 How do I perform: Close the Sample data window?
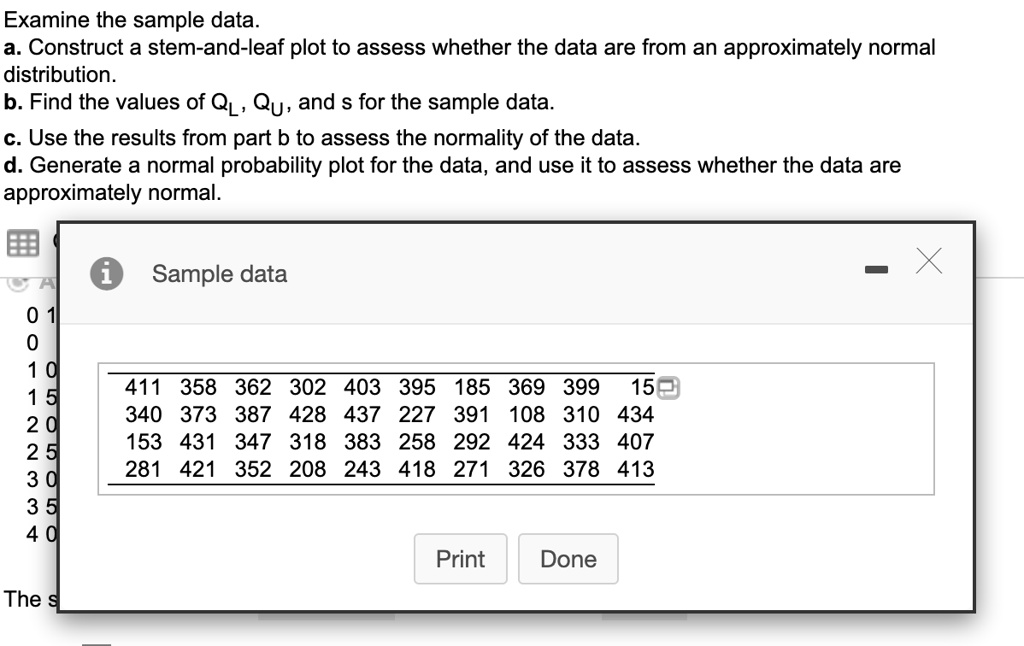(928, 261)
